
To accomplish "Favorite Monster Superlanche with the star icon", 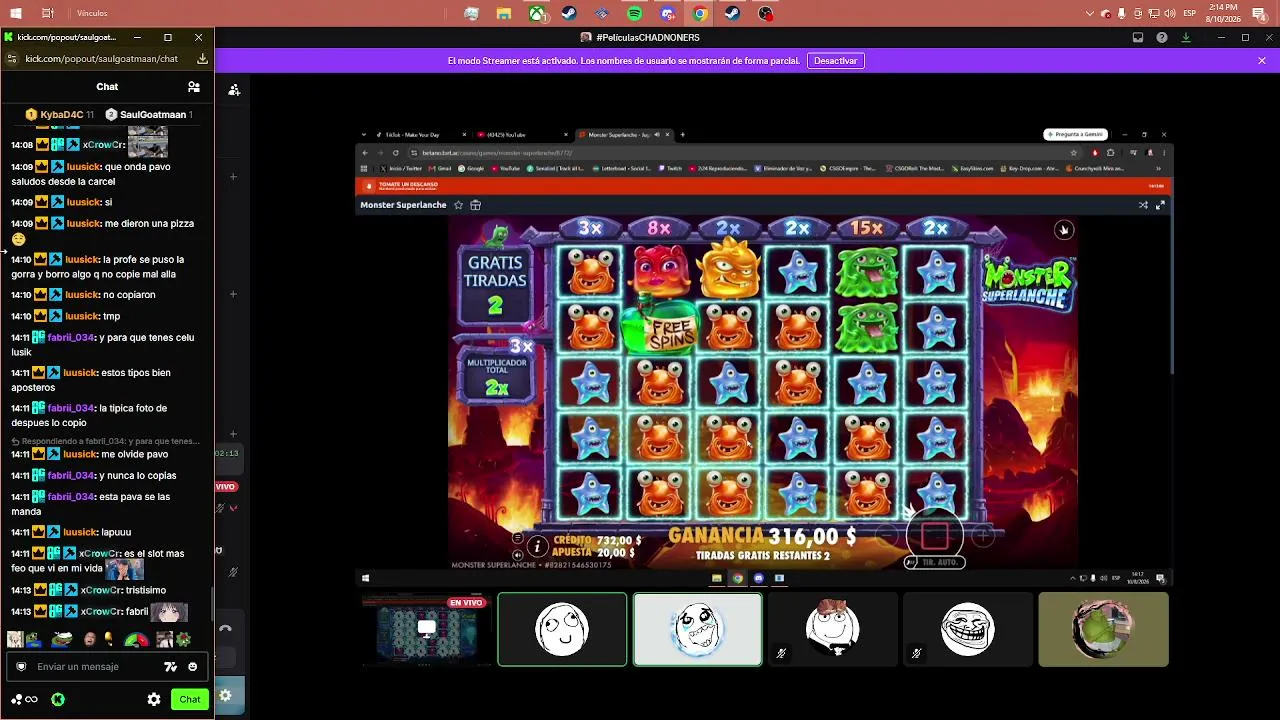I will point(458,205).
